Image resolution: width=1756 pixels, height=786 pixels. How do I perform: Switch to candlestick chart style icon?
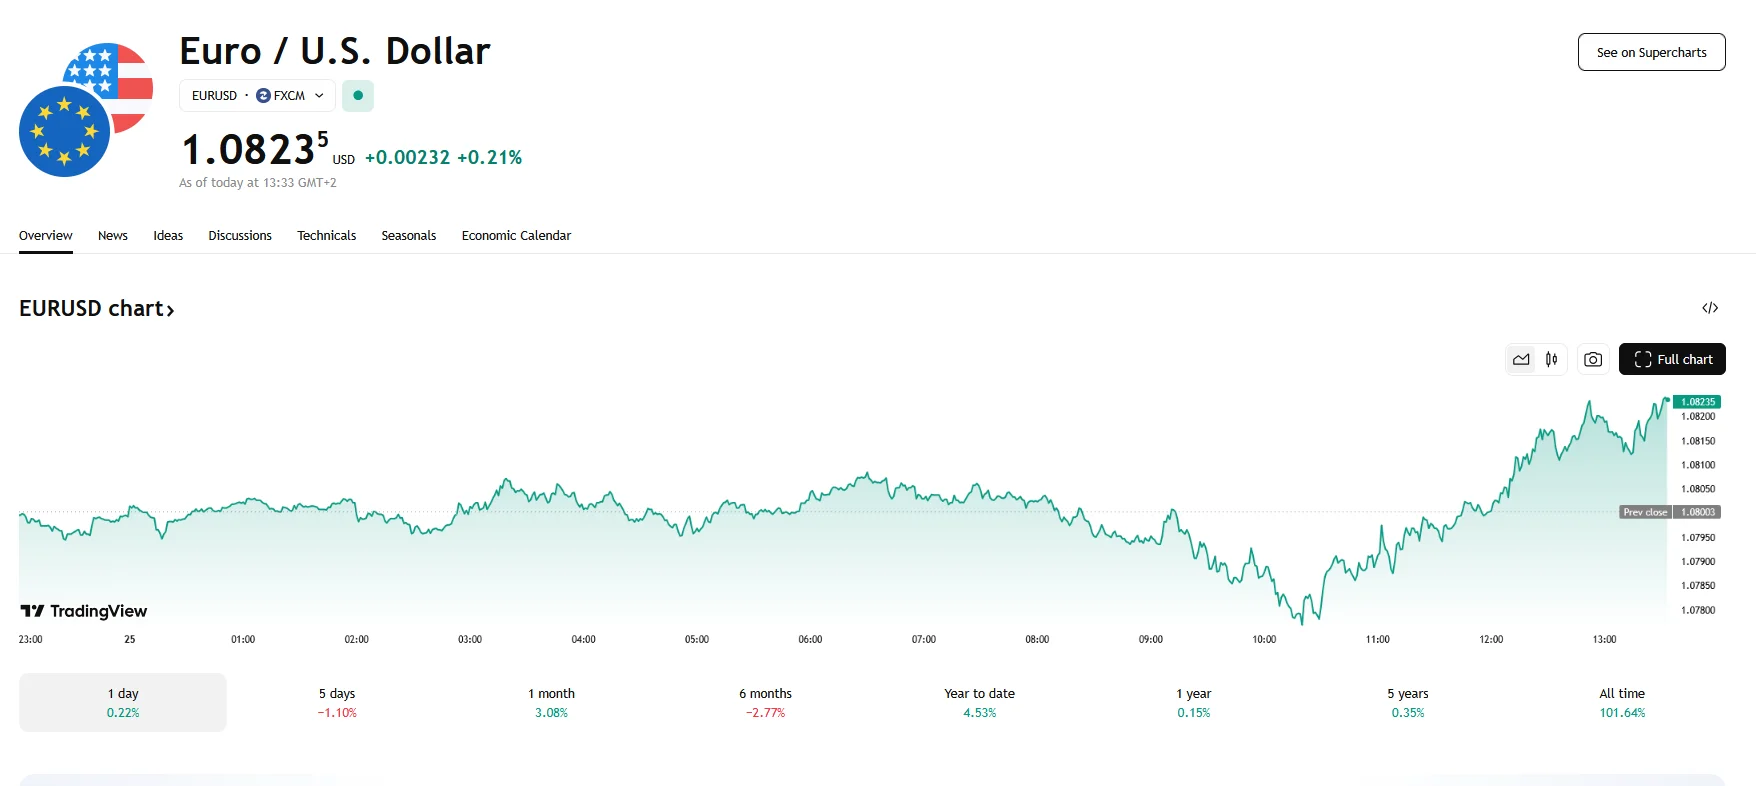(1551, 359)
